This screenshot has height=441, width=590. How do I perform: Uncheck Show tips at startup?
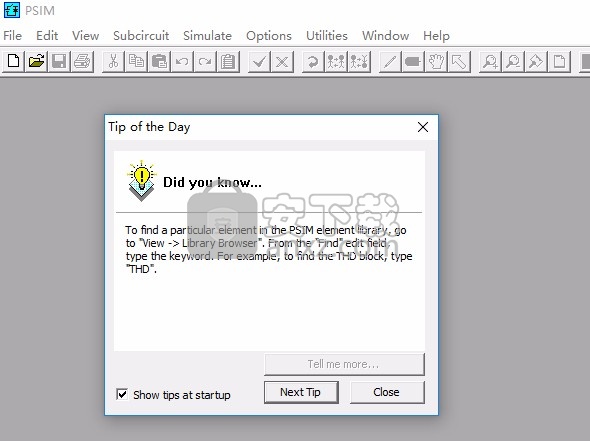[122, 394]
